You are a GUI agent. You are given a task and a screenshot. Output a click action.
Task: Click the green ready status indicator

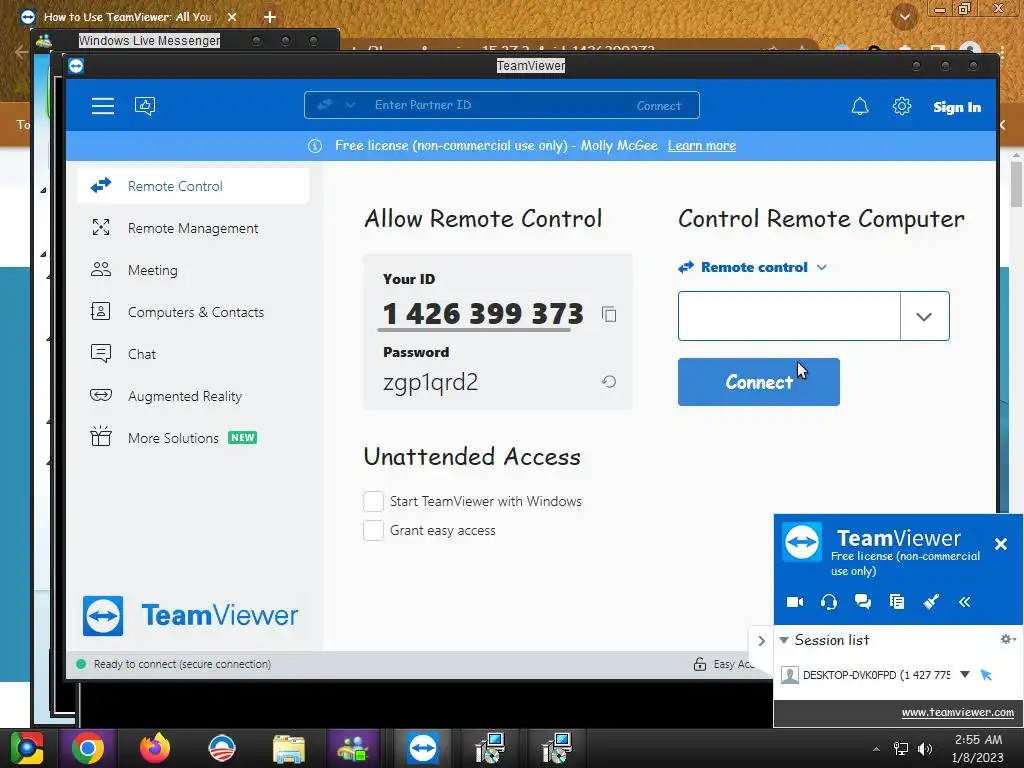point(81,664)
